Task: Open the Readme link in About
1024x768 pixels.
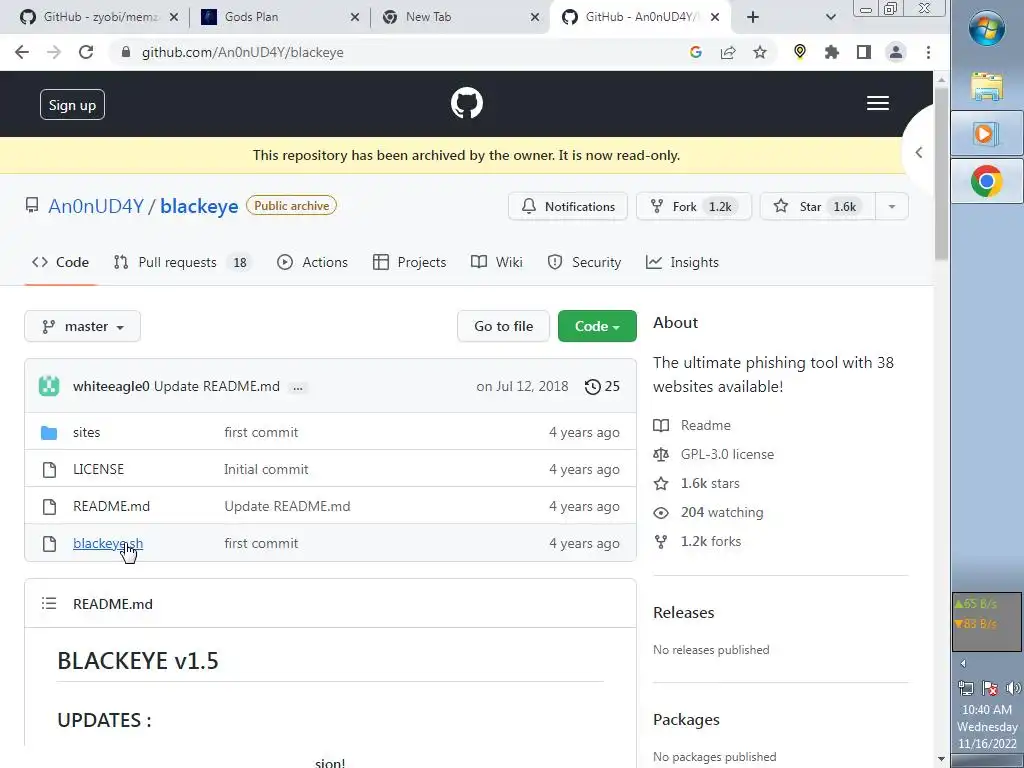Action: pyautogui.click(x=692, y=425)
